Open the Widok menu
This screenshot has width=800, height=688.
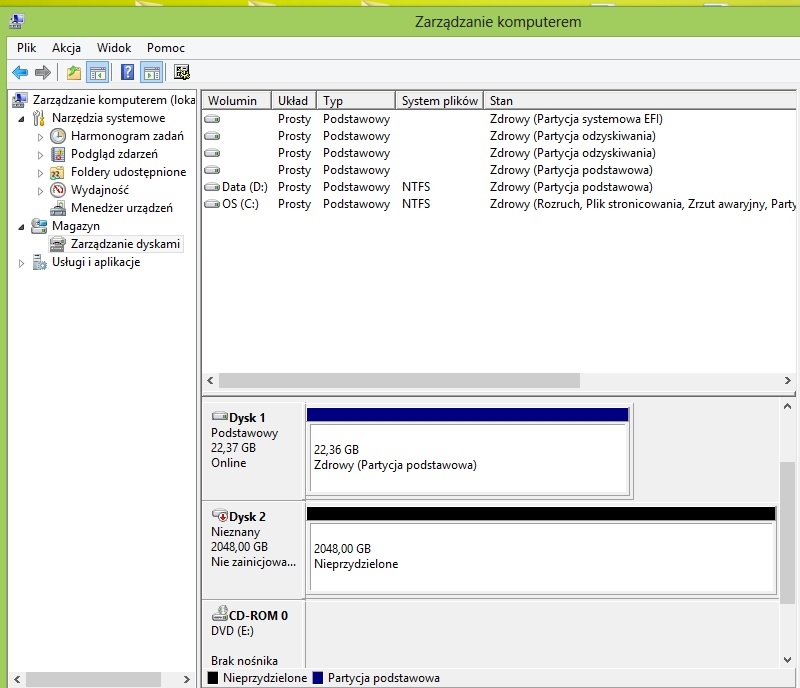(114, 48)
